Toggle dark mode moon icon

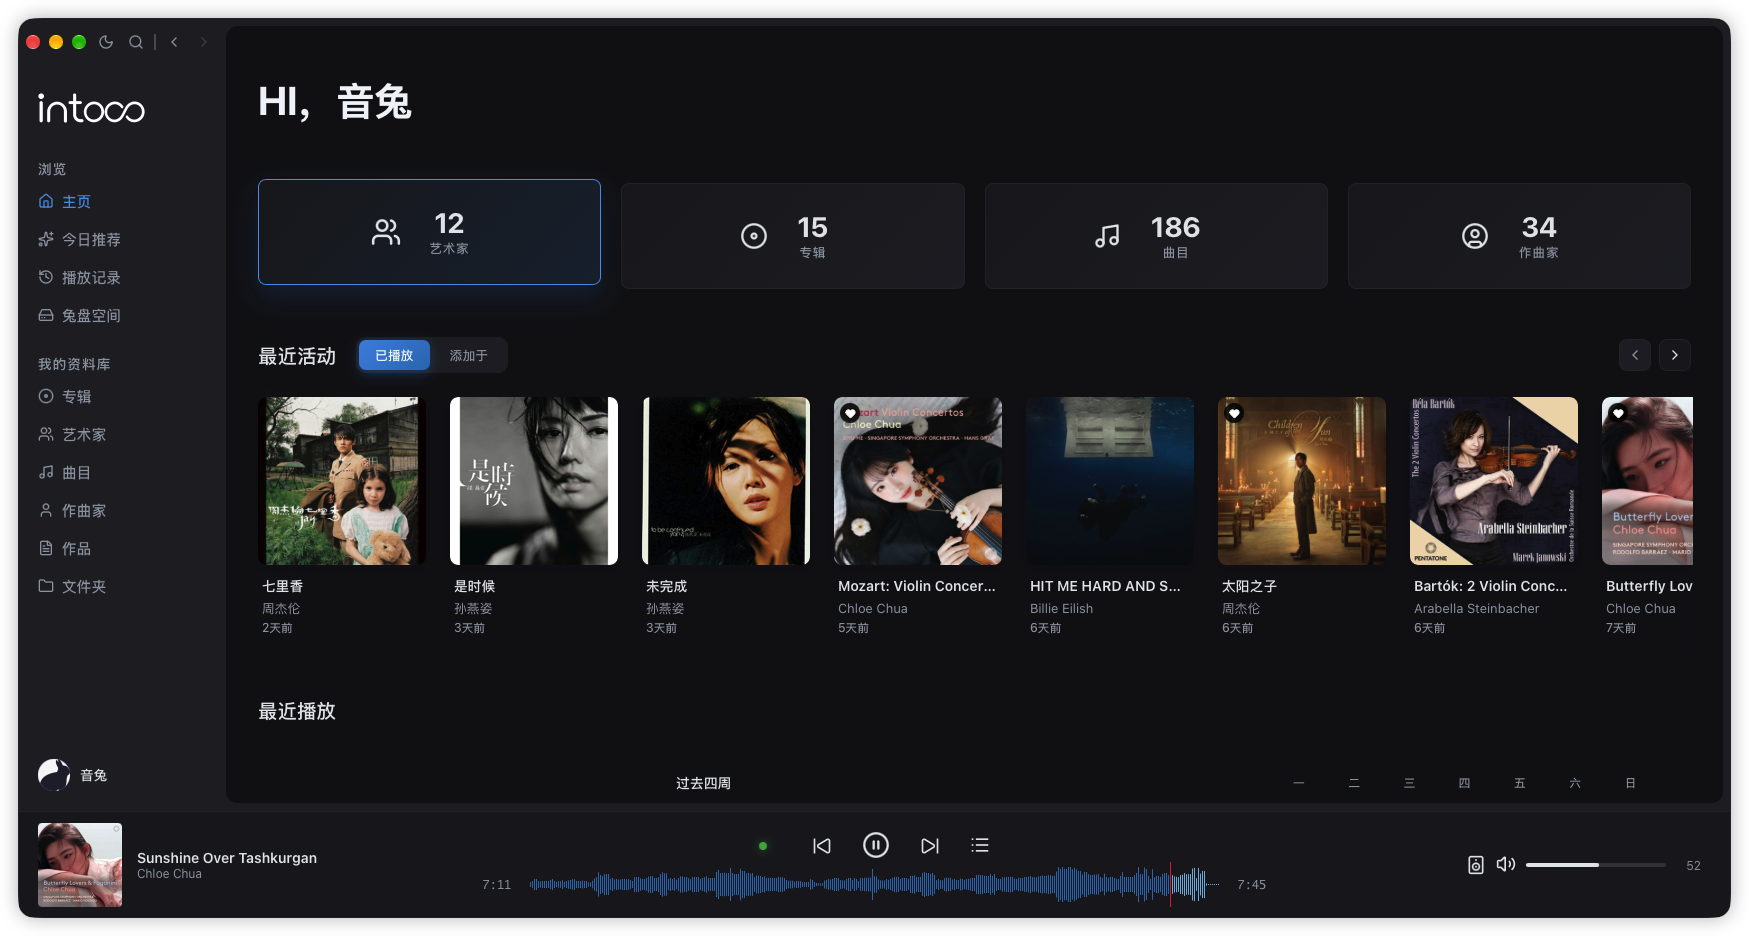[106, 42]
